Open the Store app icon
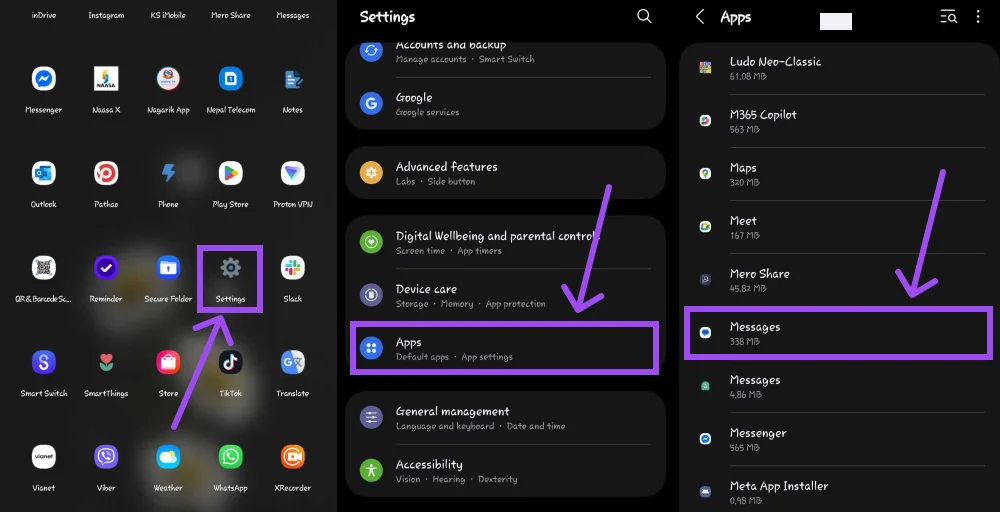The image size is (1000, 512). point(168,362)
